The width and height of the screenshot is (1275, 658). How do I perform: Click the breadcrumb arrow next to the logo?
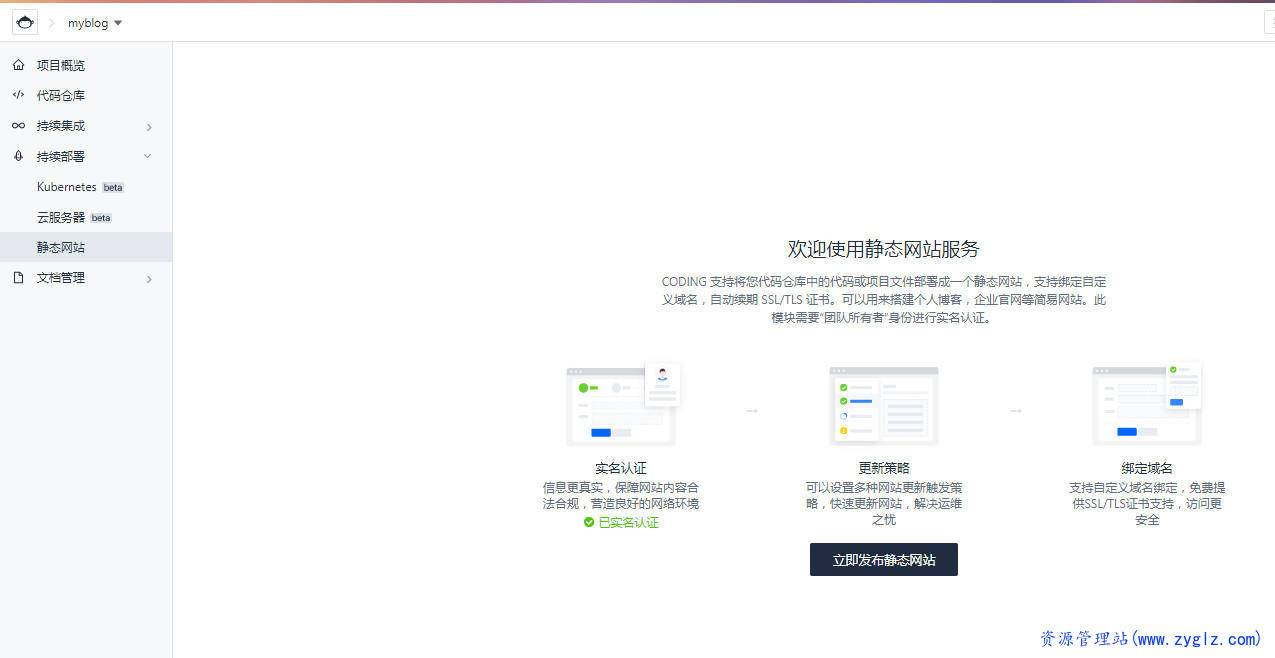(x=52, y=23)
